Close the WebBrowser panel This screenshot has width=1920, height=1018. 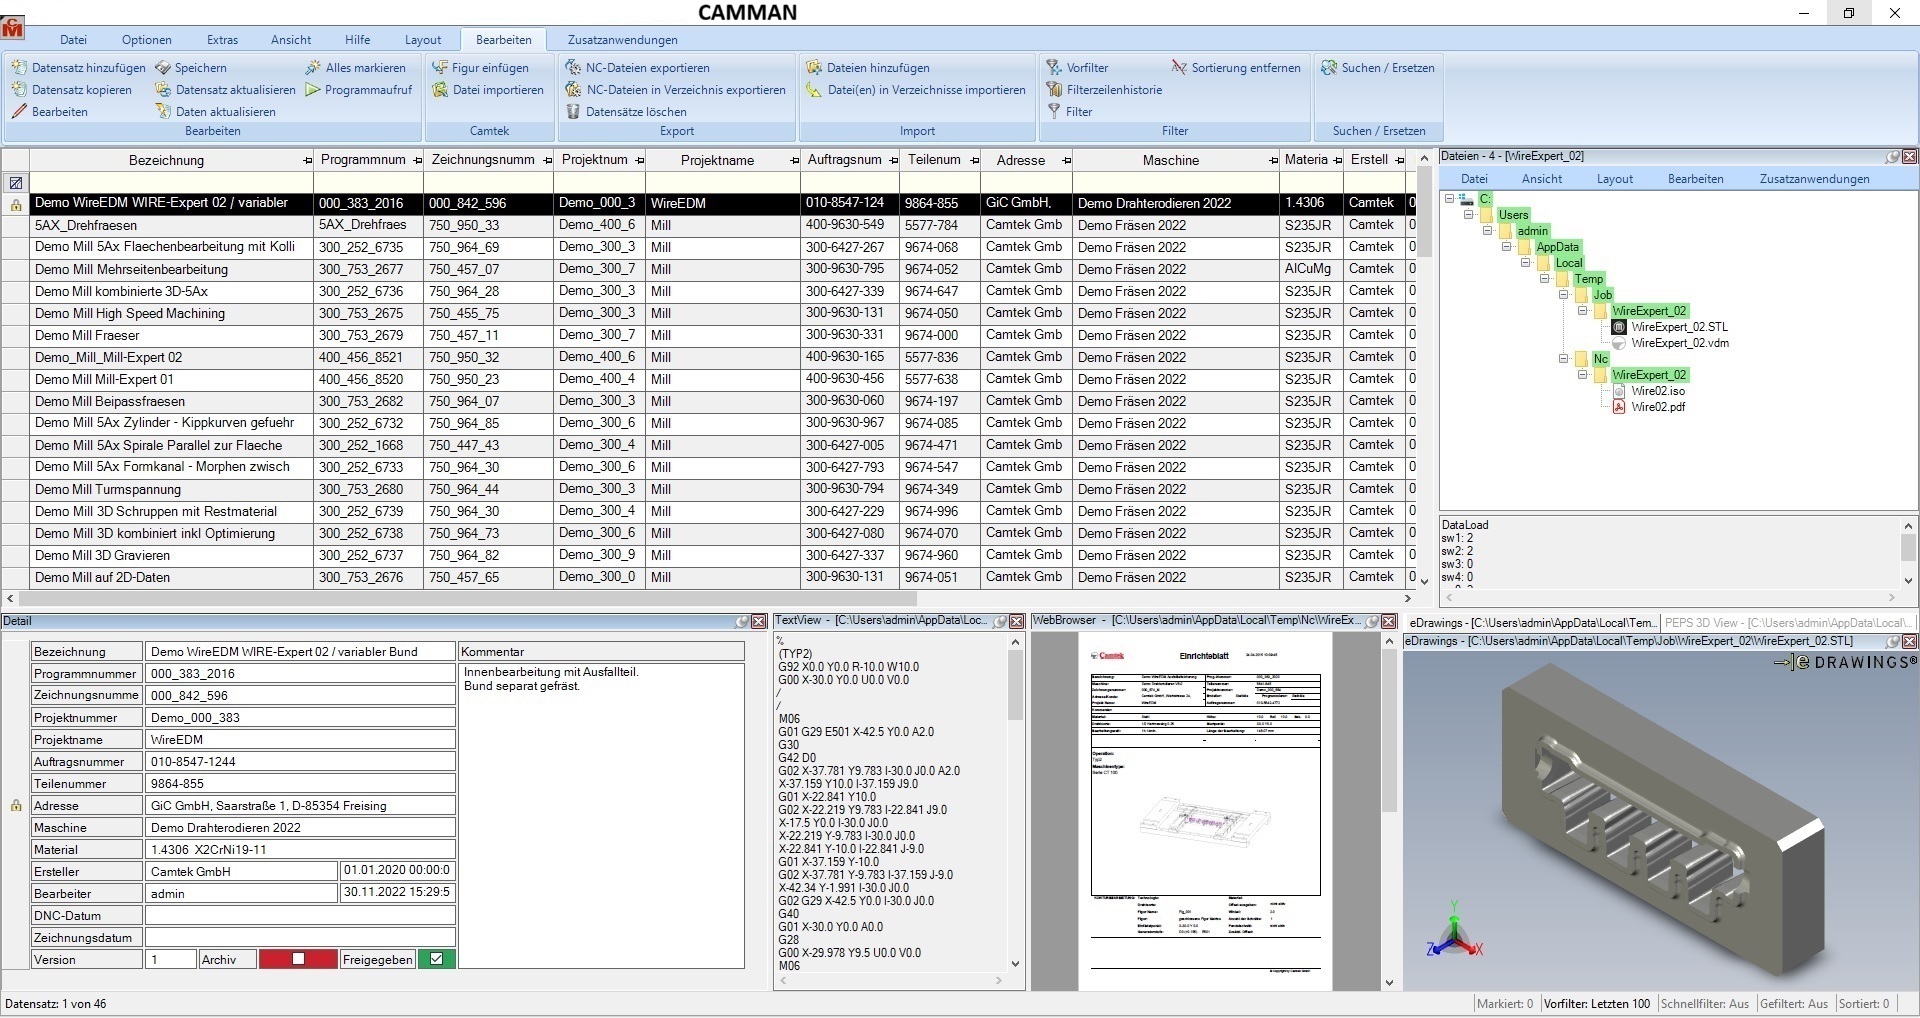coord(1389,622)
